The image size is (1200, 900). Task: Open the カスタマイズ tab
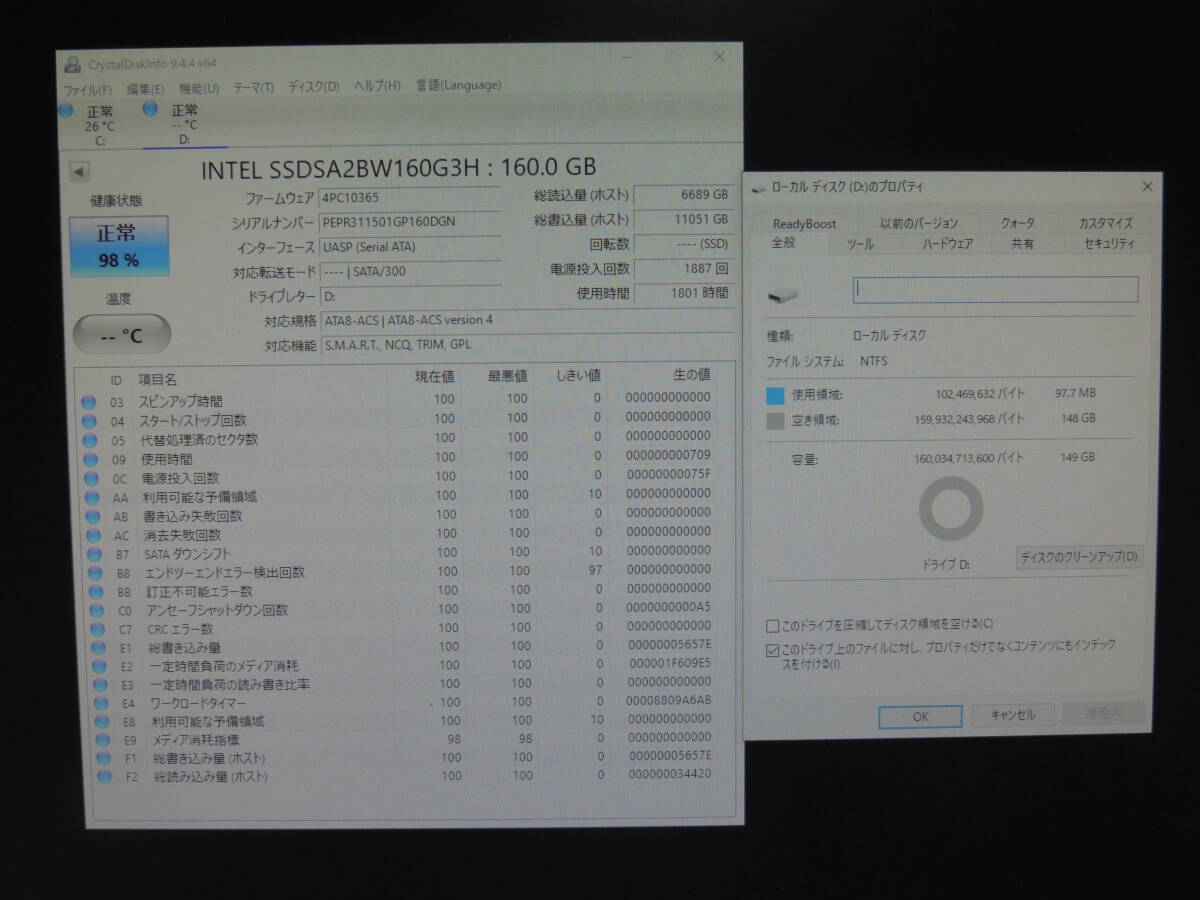[x=1105, y=224]
